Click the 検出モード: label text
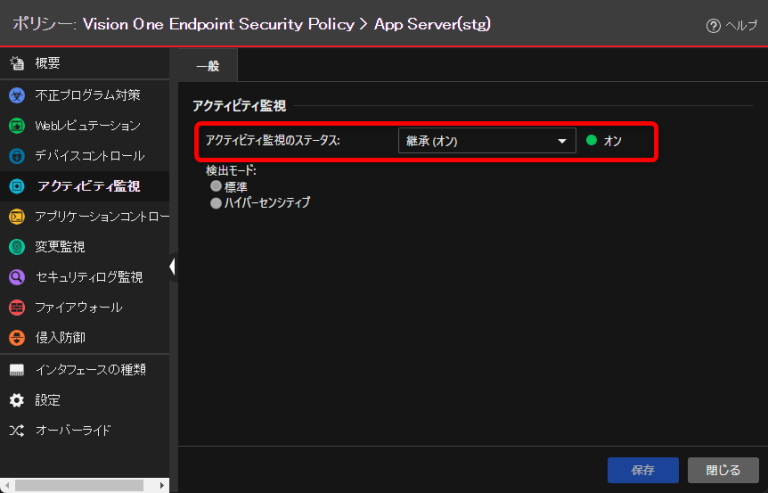 [231, 170]
